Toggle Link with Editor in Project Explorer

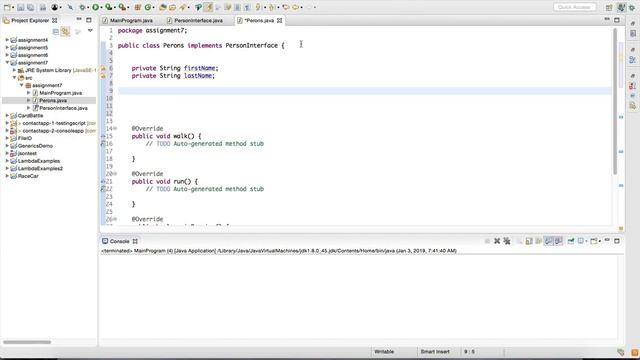[x=65, y=31]
